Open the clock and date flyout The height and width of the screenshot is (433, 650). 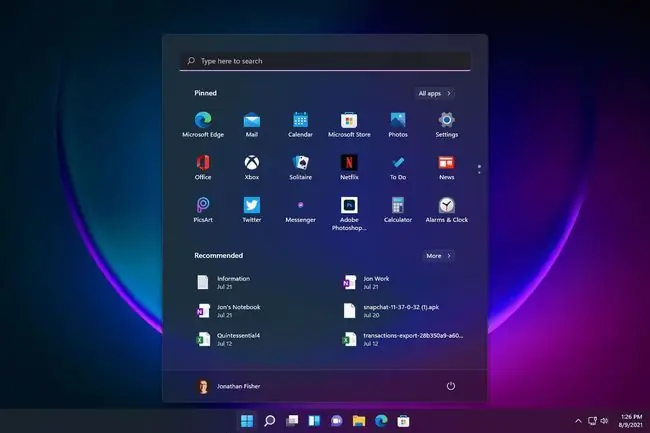630,421
